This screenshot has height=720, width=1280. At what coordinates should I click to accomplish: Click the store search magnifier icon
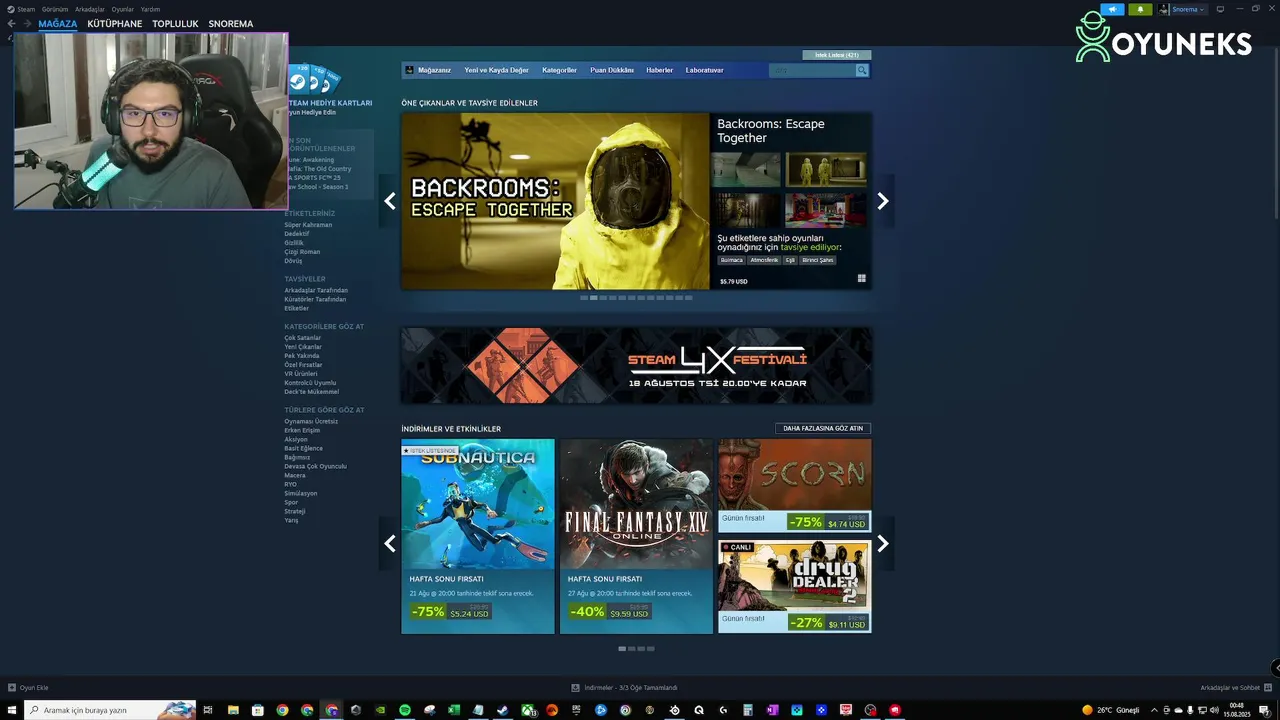click(x=862, y=70)
